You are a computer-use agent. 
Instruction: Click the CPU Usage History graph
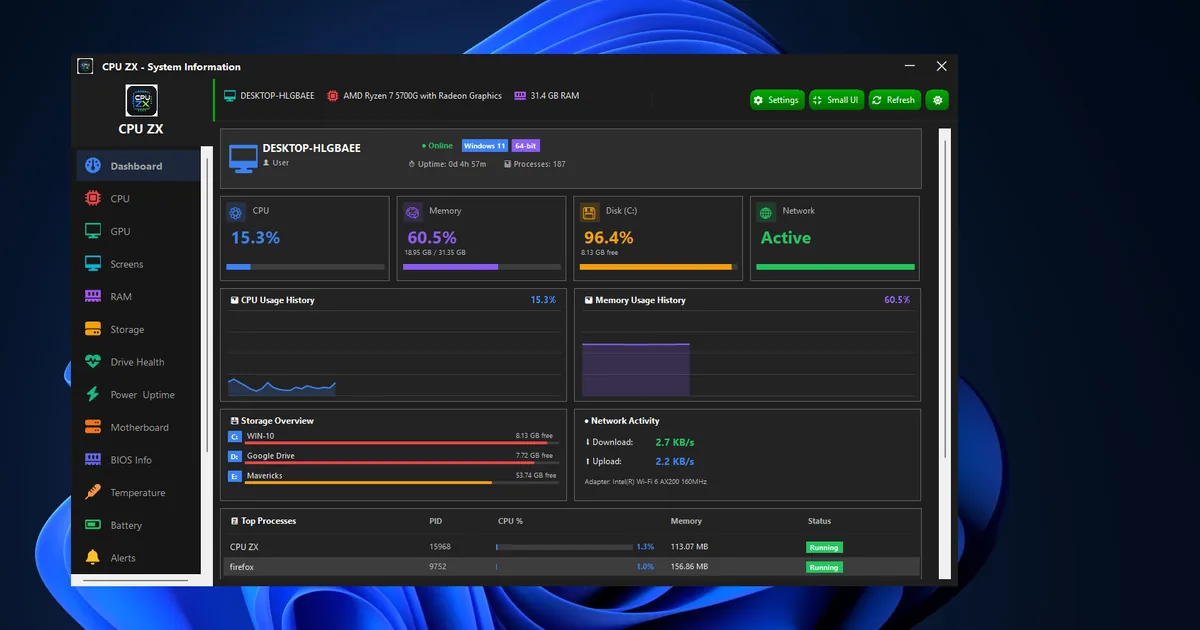pos(393,354)
